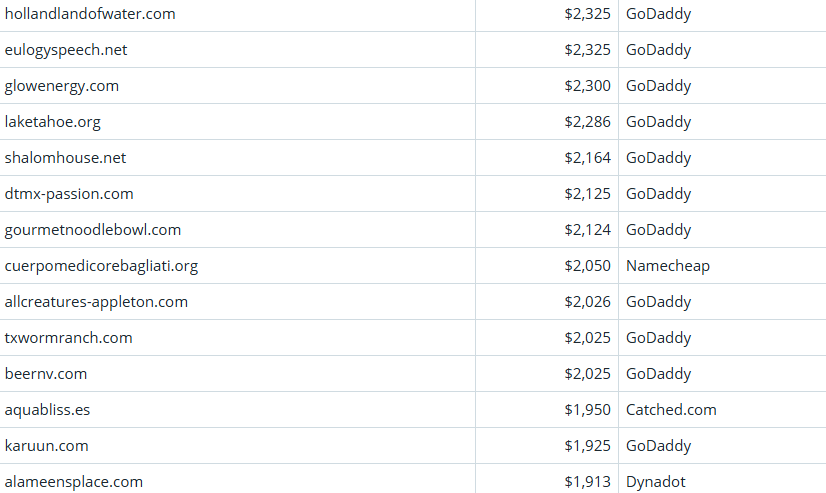Click dtmx-passion.com domain name
Screen dimensions: 826x493
[x=69, y=194]
